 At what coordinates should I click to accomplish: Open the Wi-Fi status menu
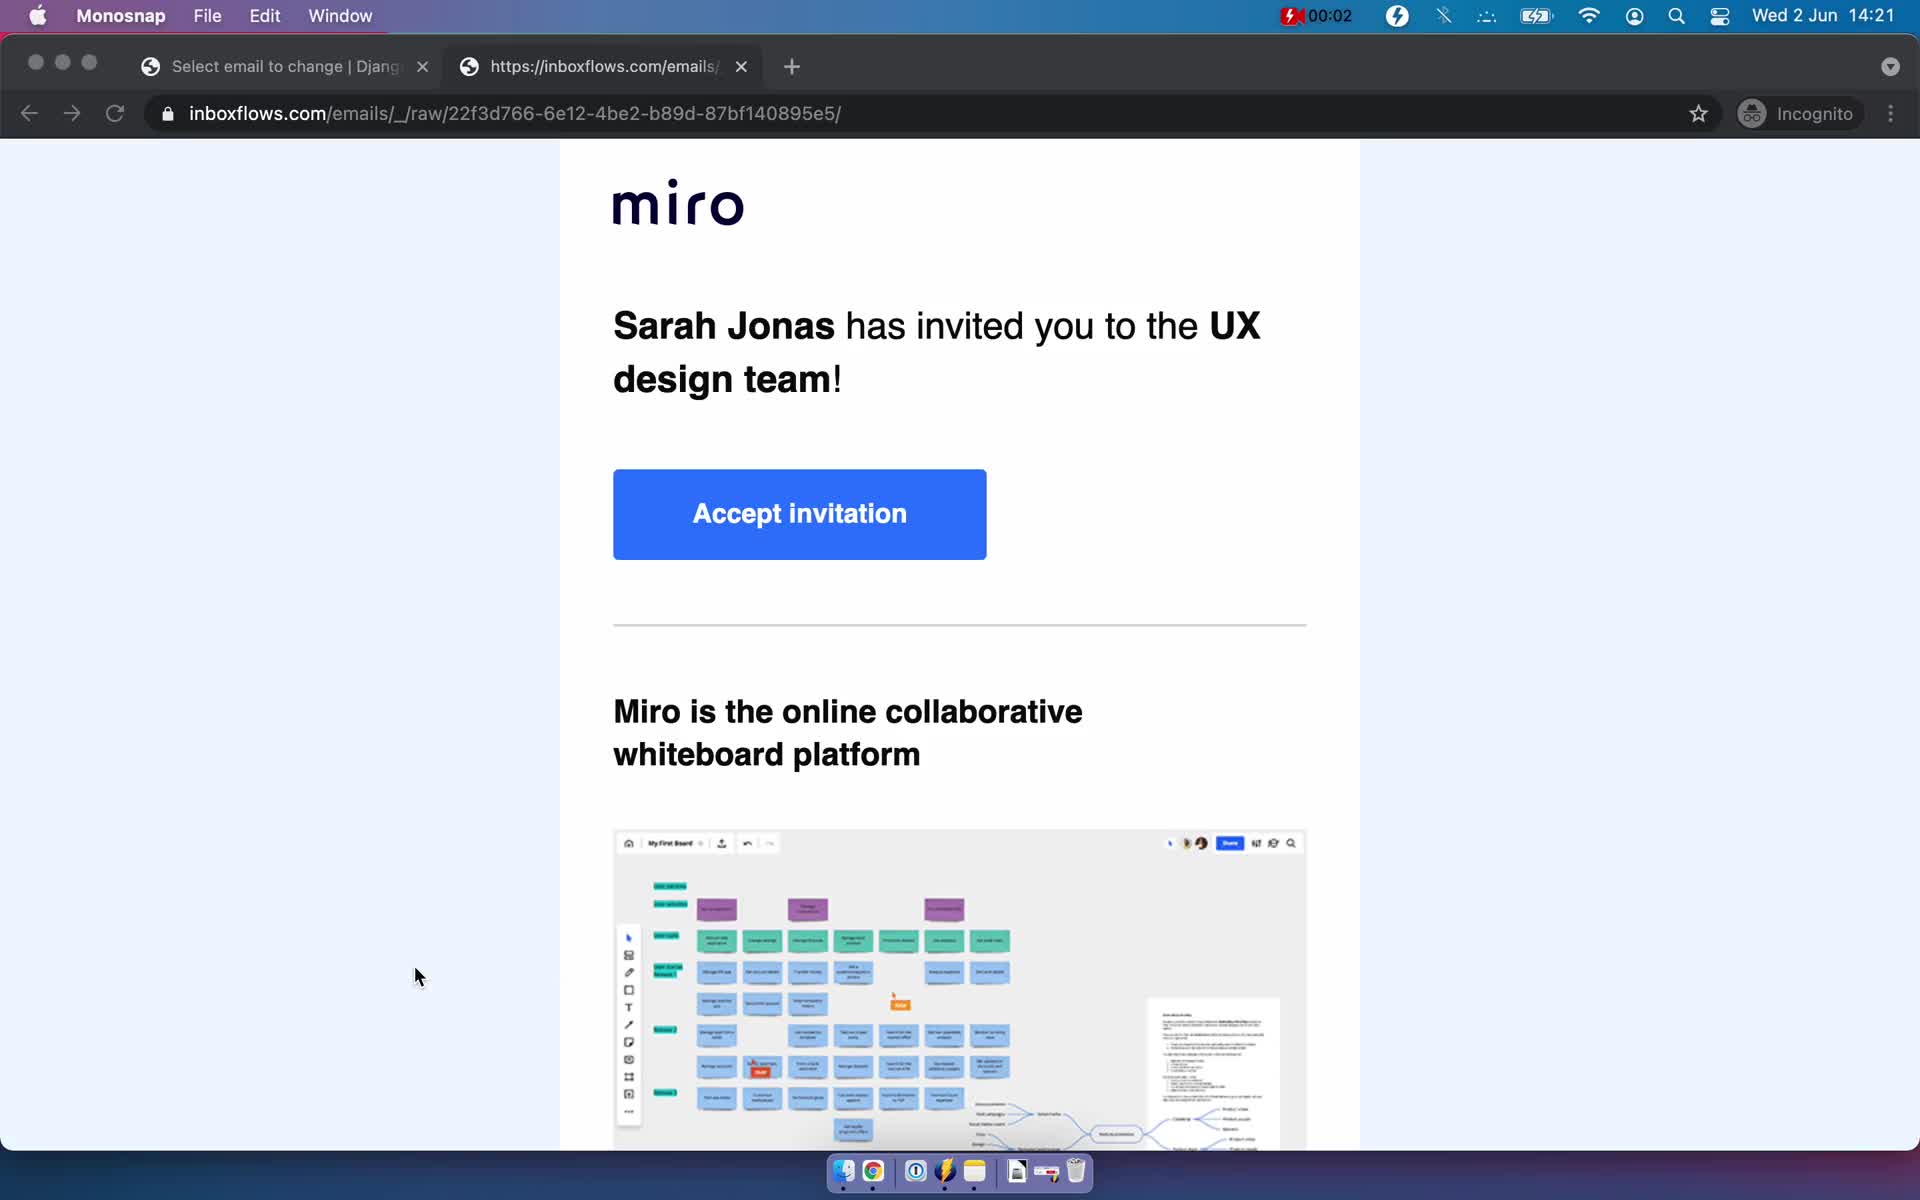(x=1588, y=16)
